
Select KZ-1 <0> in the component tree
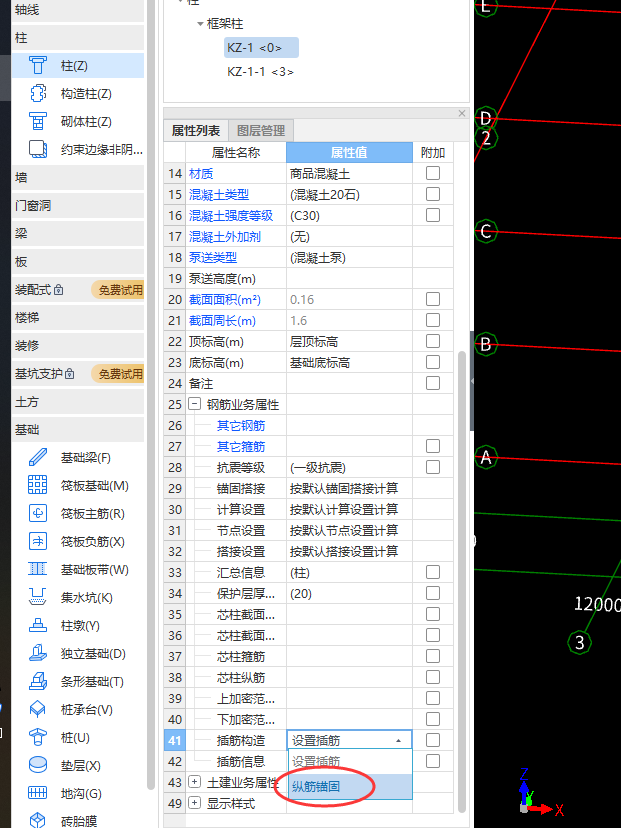click(x=261, y=48)
